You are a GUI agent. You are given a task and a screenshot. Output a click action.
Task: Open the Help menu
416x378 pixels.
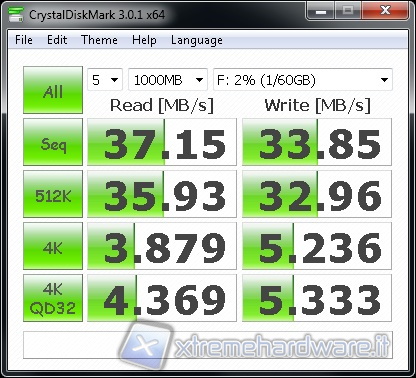[x=144, y=40]
